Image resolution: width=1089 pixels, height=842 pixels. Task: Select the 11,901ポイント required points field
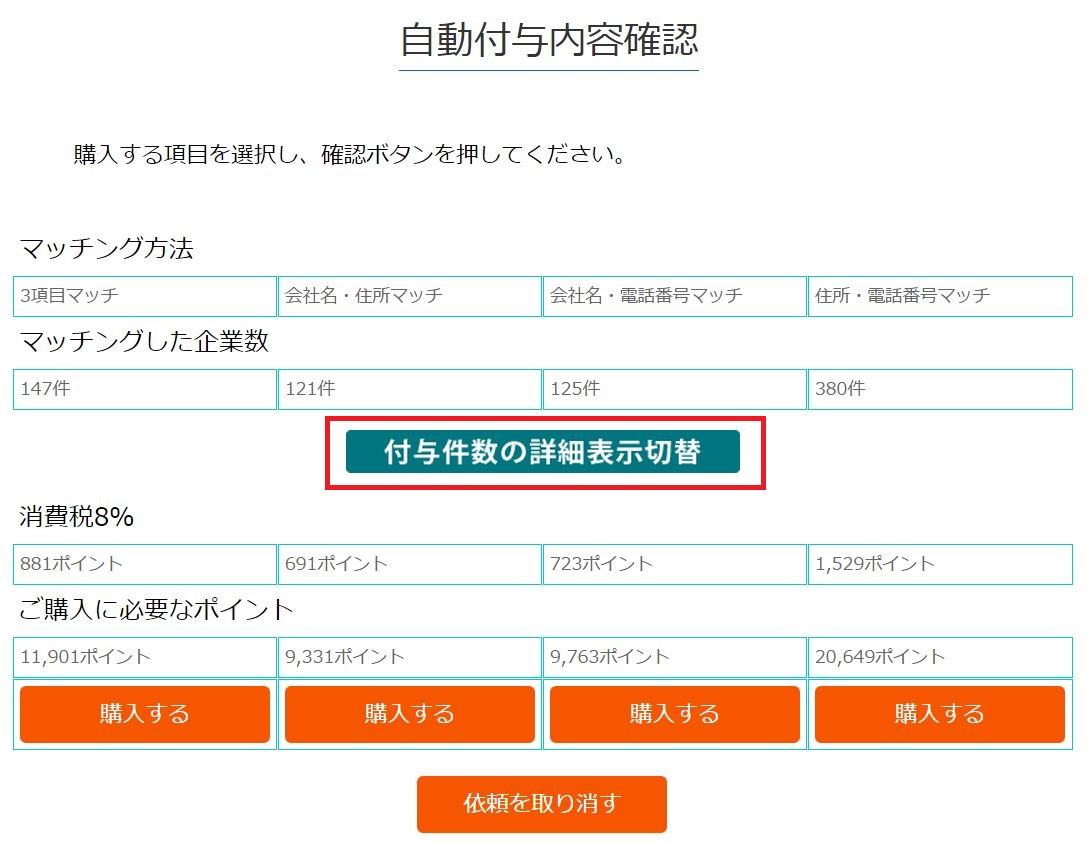coord(145,657)
